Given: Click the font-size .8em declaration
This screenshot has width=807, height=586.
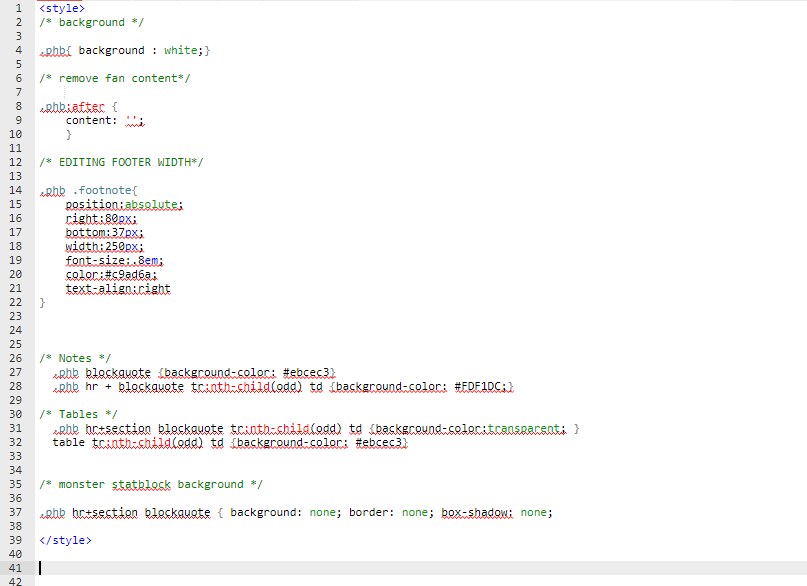Looking at the screenshot, I should pyautogui.click(x=107, y=260).
